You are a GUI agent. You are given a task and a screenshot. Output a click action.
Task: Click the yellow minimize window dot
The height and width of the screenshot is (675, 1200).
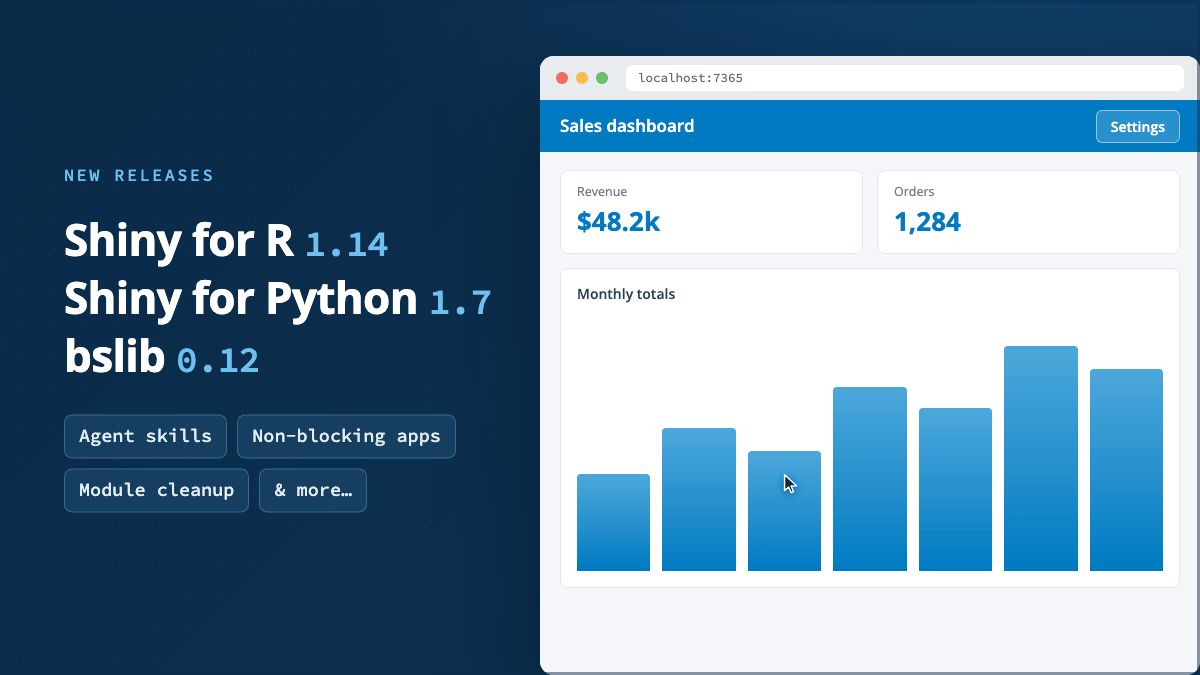click(582, 78)
